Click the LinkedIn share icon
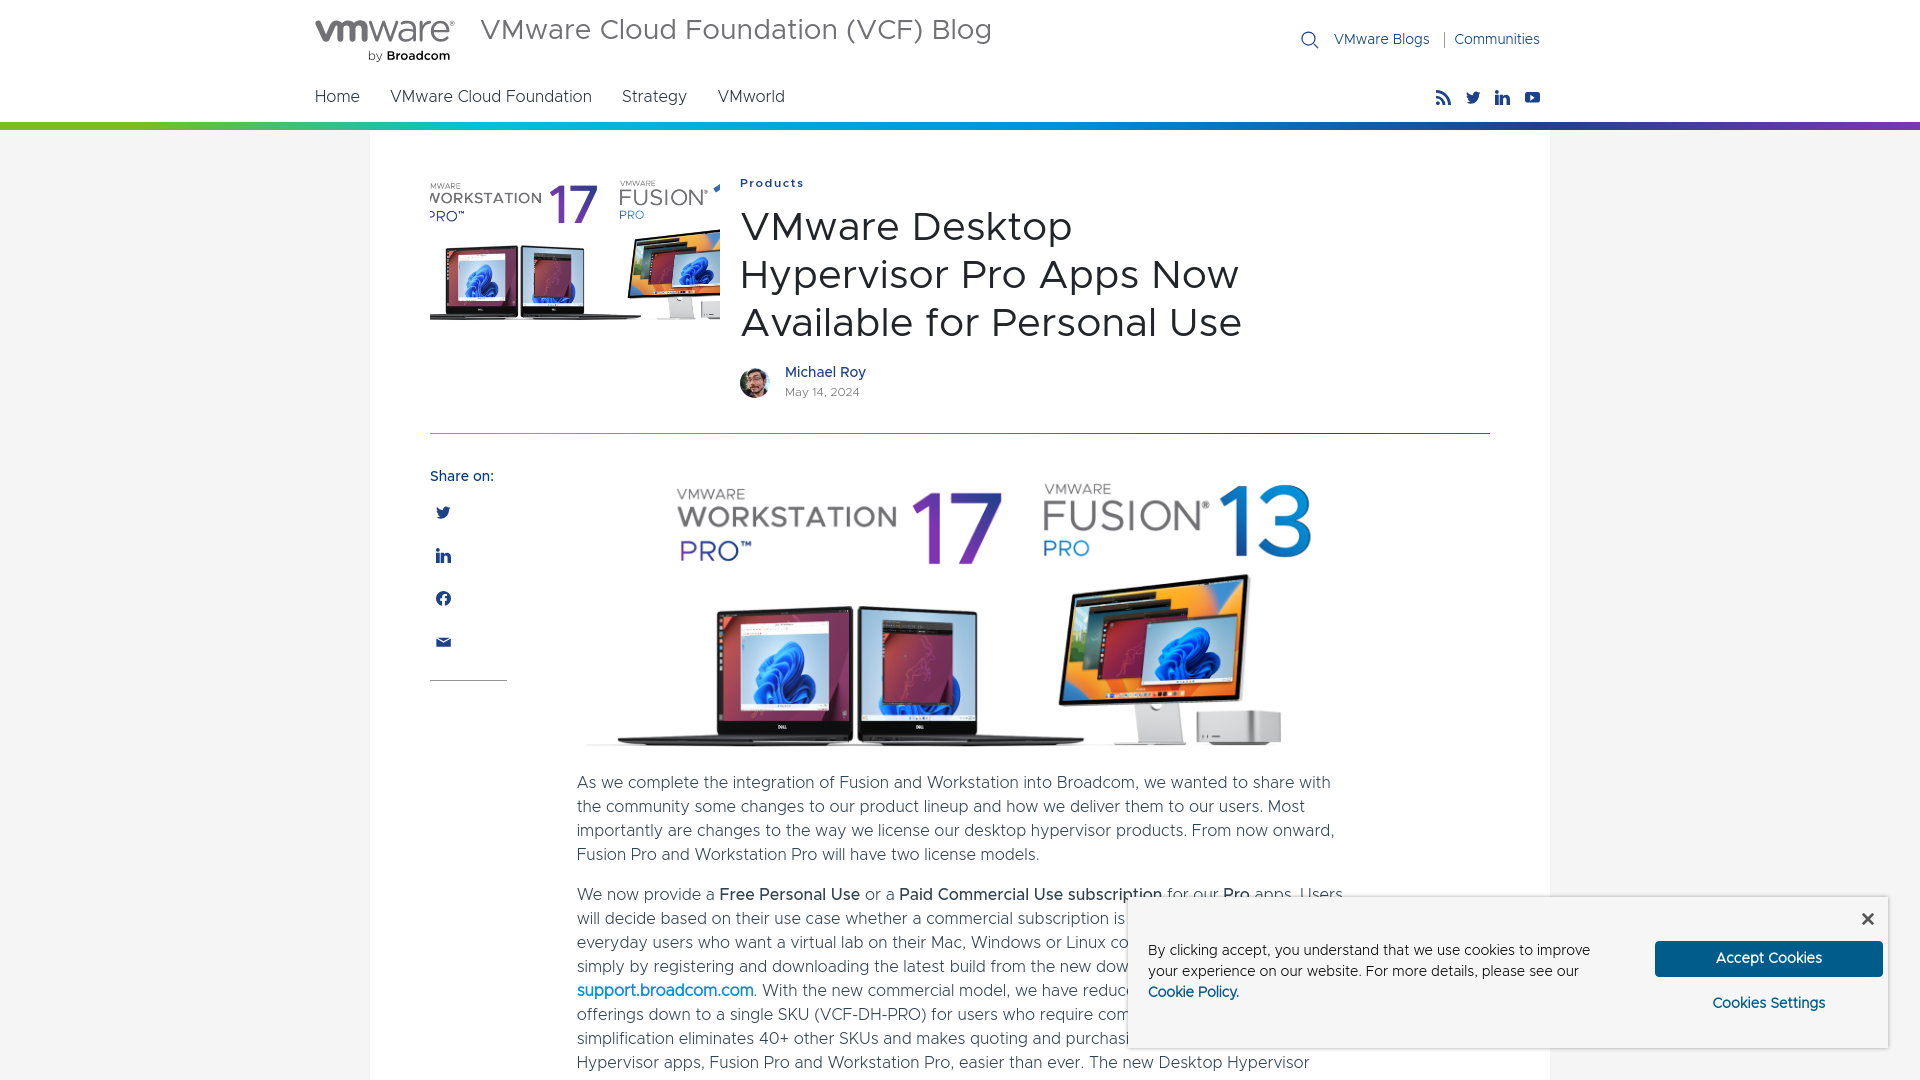Screen dimensions: 1920x1080 point(443,555)
